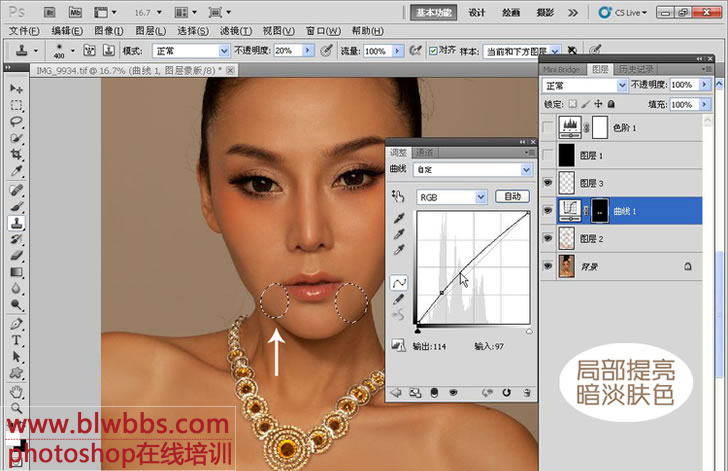
Task: Hide the Background layer visibility
Action: 548,266
